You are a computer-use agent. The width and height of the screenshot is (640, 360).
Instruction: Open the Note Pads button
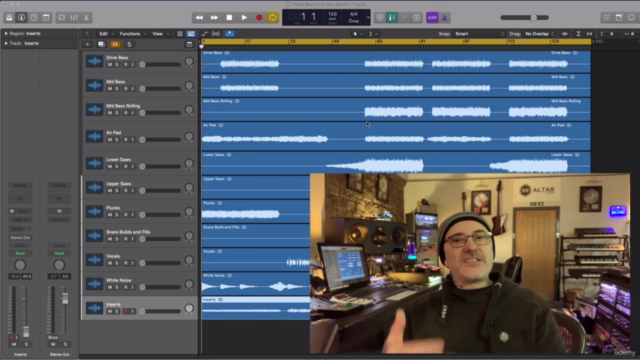(619, 18)
